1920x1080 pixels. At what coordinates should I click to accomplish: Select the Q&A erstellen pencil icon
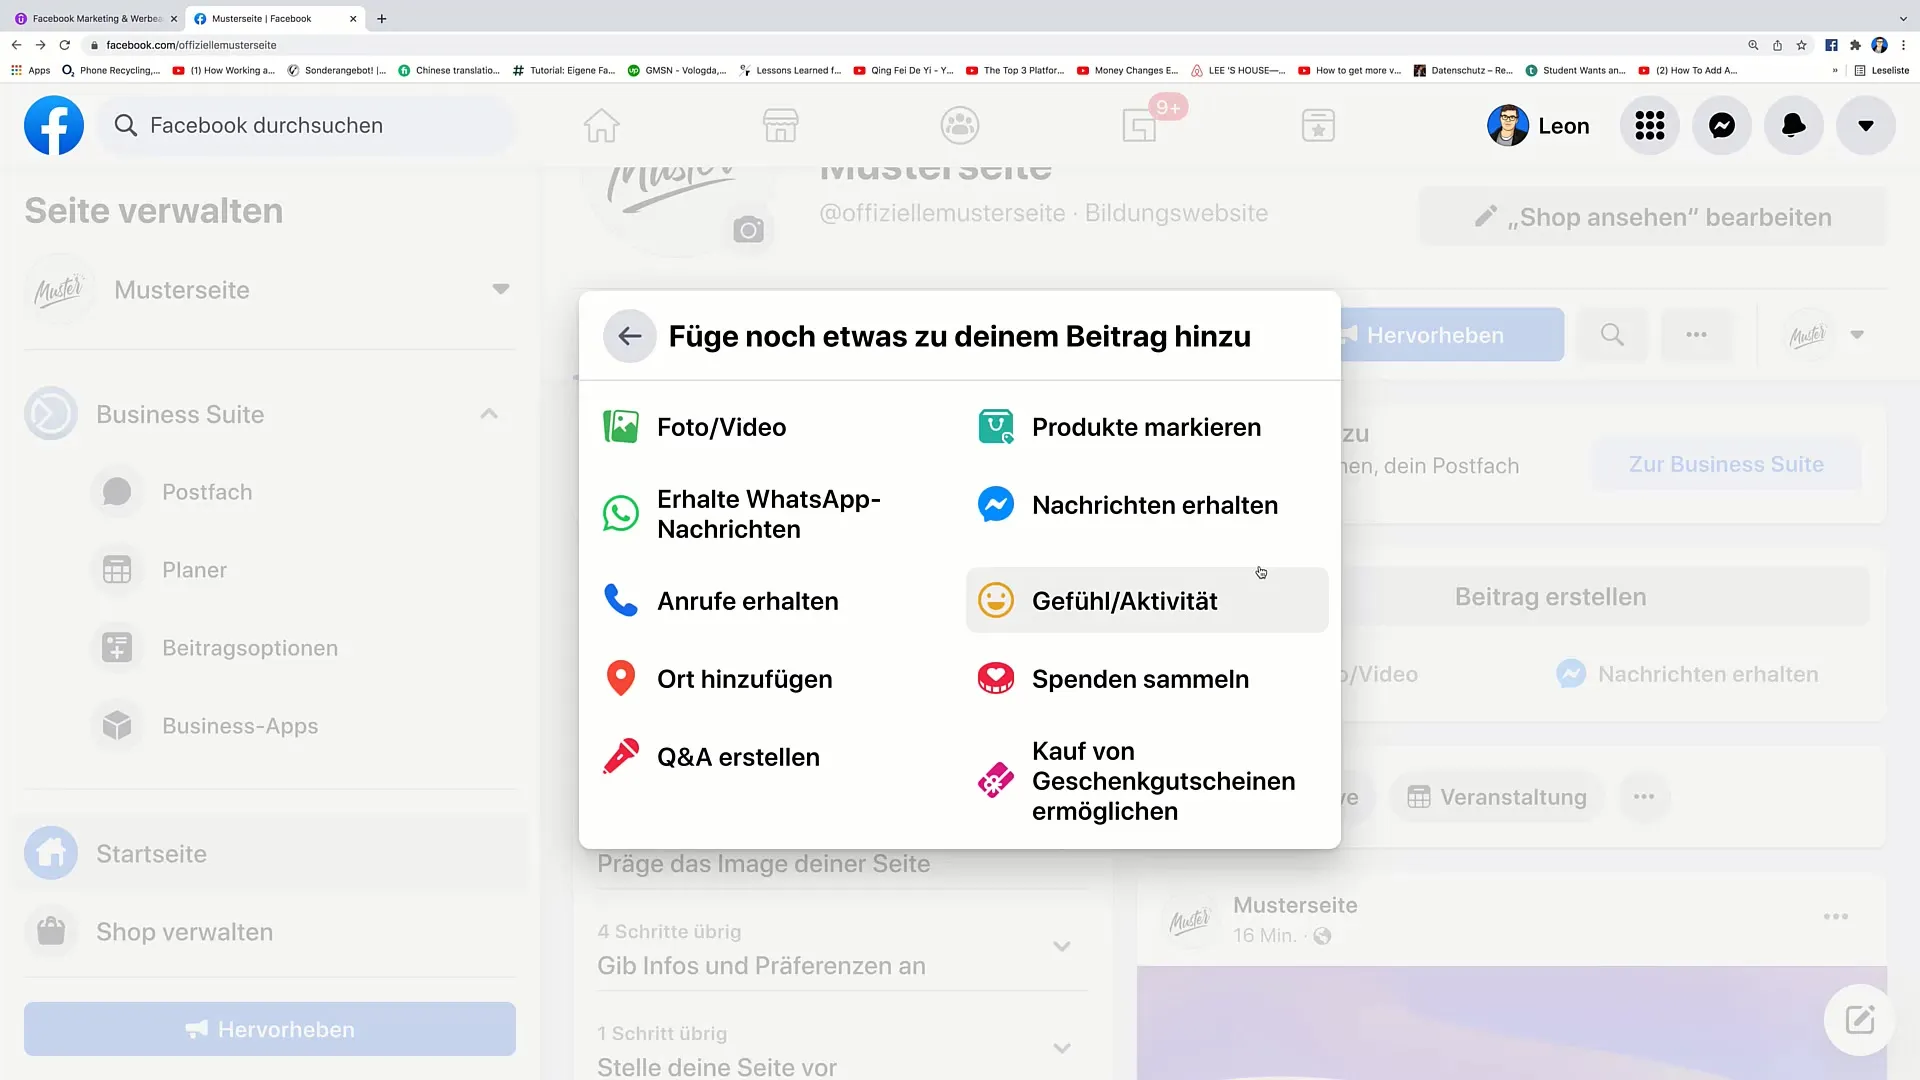(x=620, y=756)
